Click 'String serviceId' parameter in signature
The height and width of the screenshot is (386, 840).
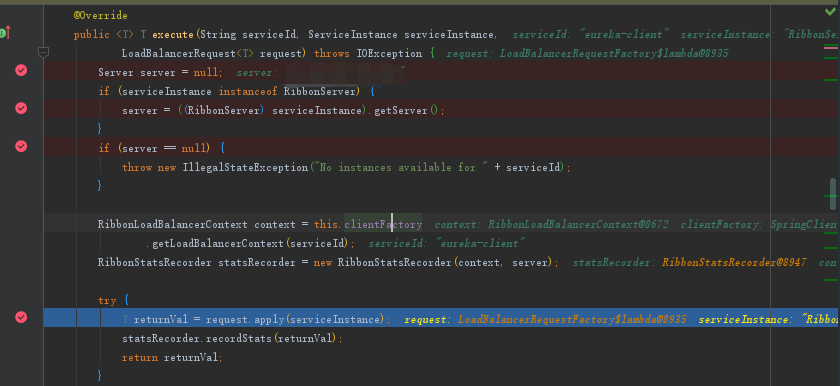click(x=248, y=35)
